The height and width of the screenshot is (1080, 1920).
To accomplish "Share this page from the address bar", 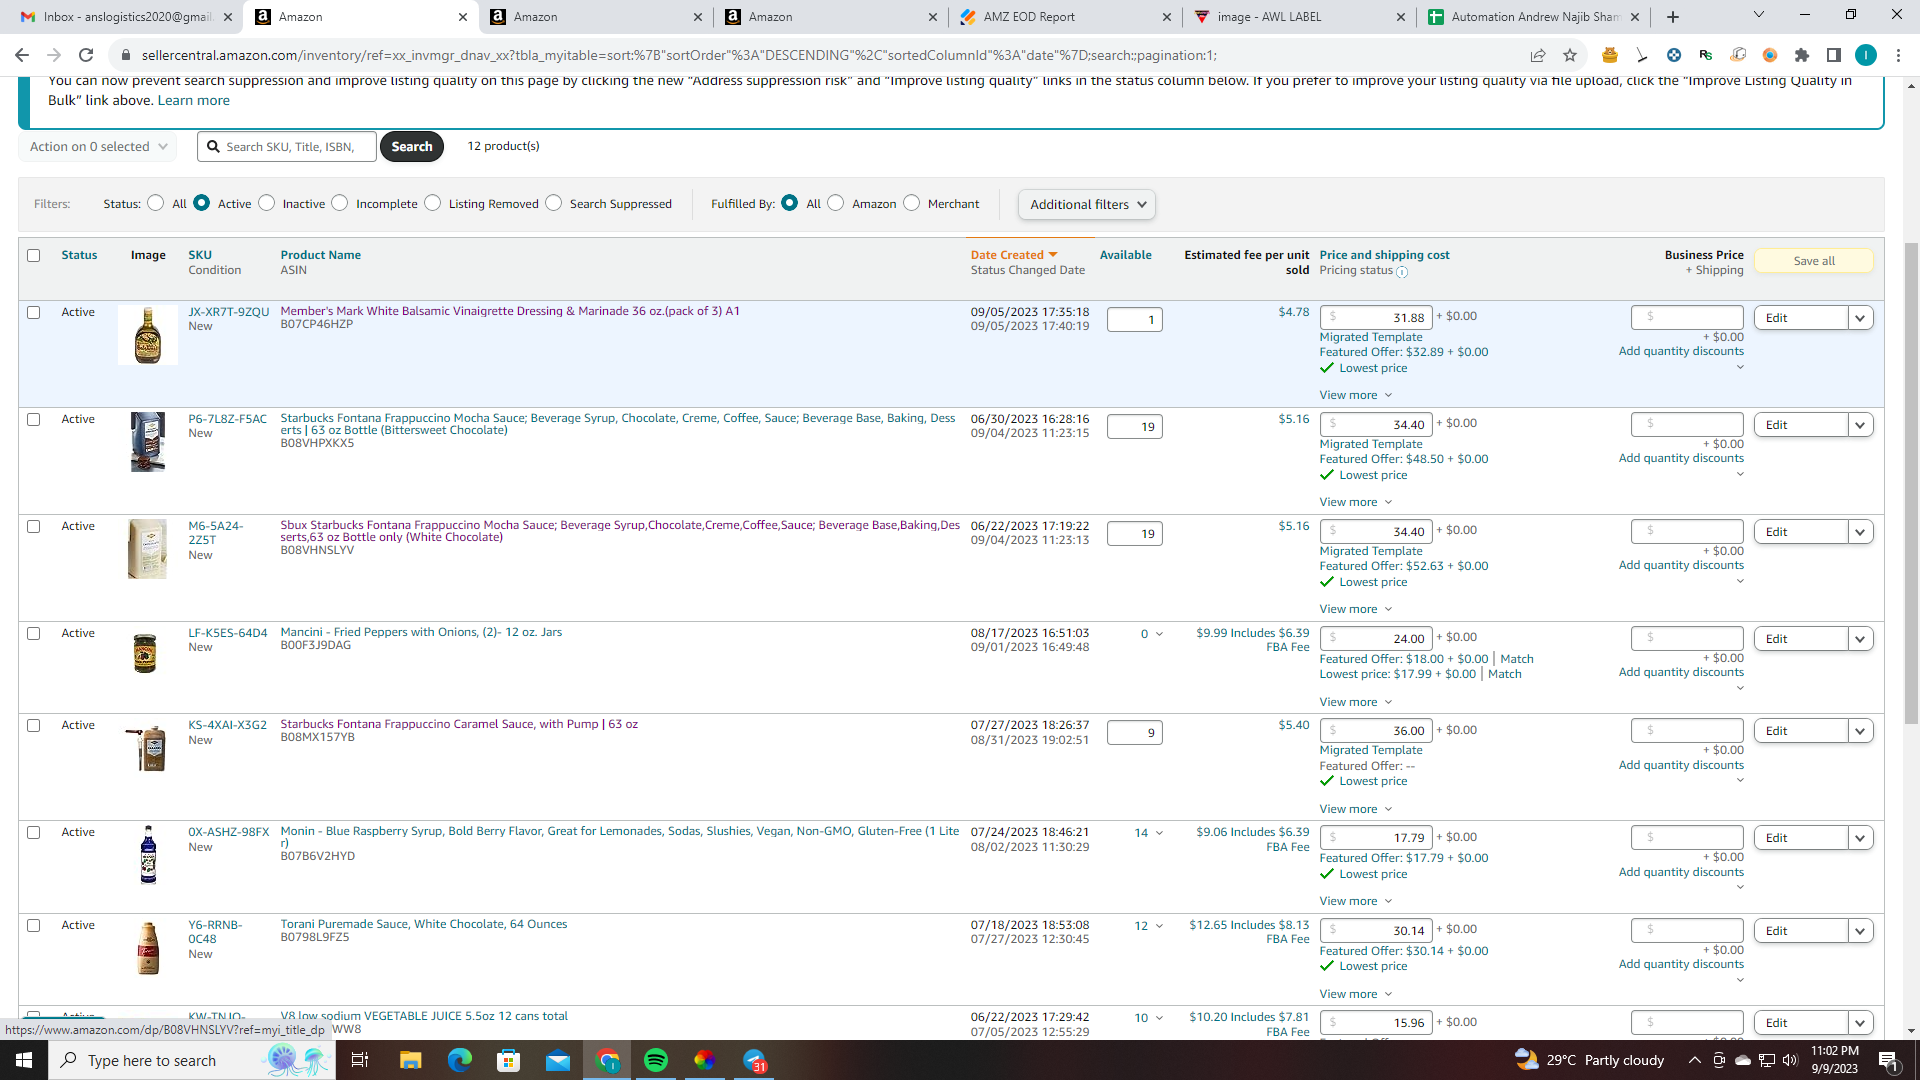I will [1538, 55].
